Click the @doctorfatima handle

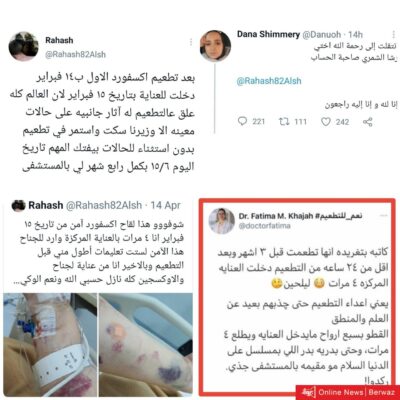click(264, 226)
